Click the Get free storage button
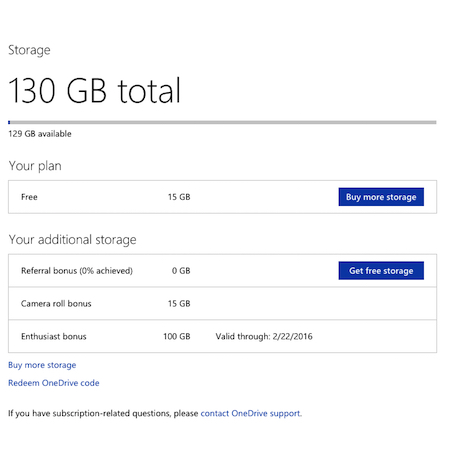Screen dimensions: 460x450 [381, 271]
